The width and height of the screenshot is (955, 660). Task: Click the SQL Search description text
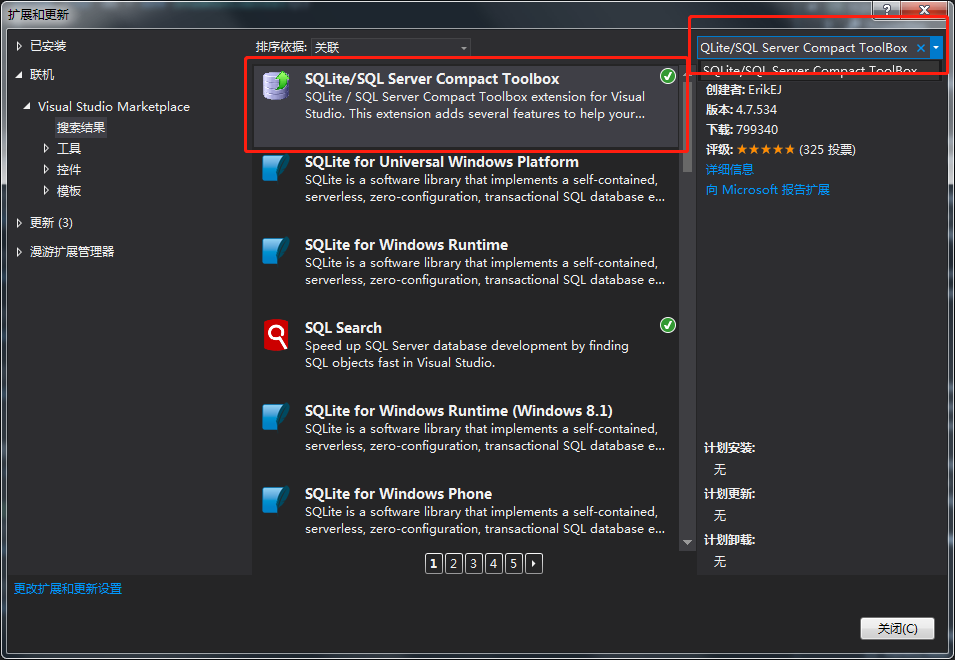coord(467,354)
